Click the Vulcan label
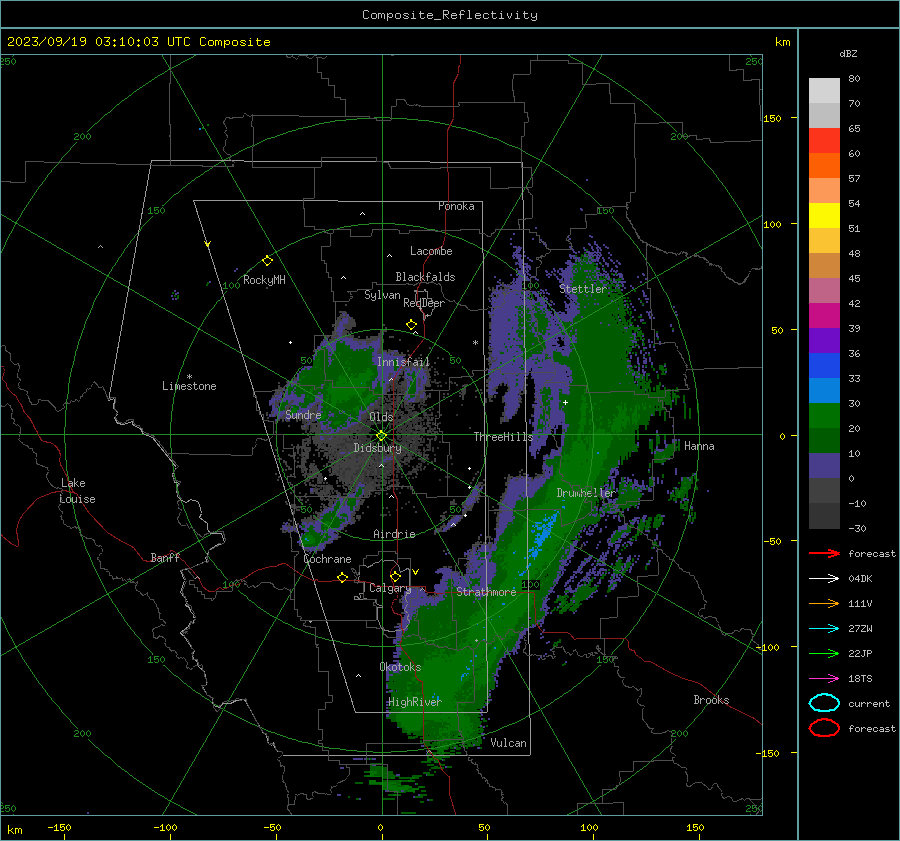The image size is (900, 841). pyautogui.click(x=509, y=743)
